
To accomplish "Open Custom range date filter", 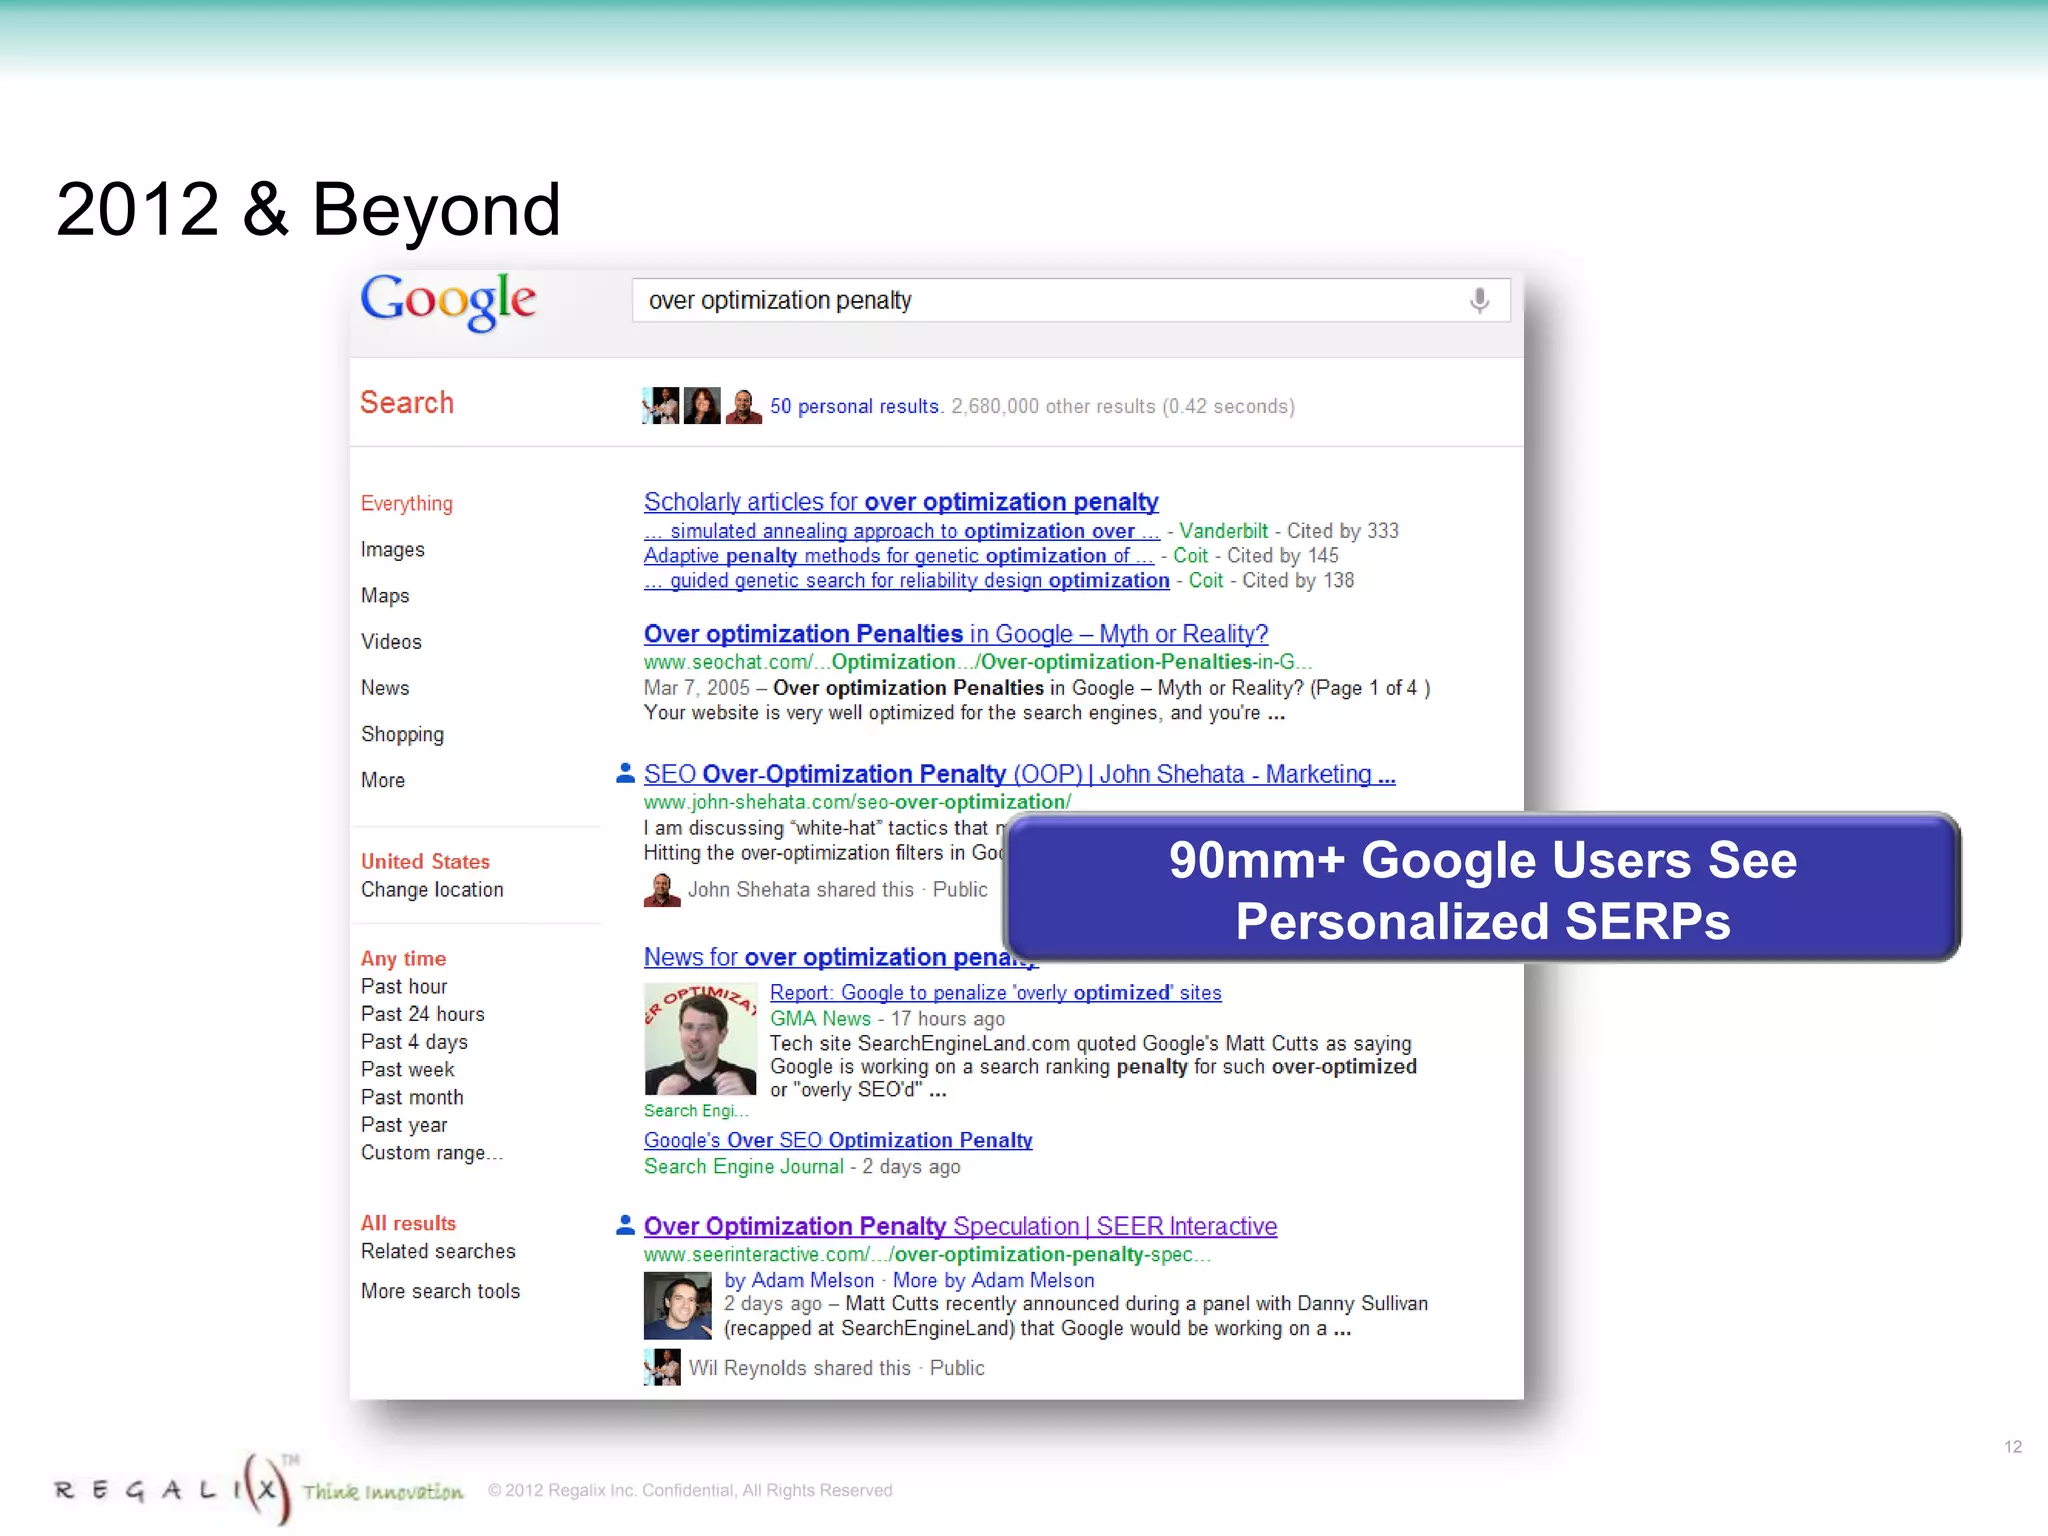I will 432,1153.
